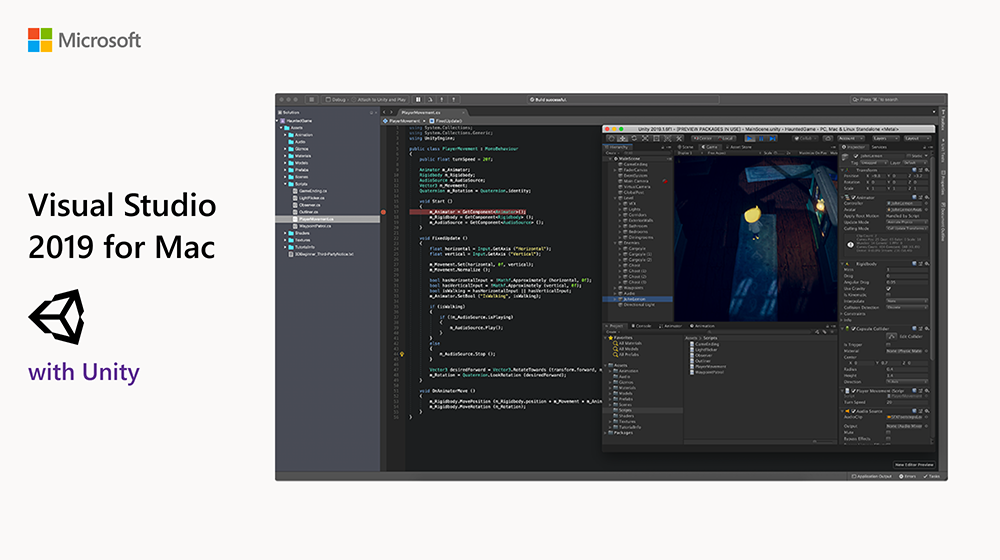Click the breakpoint marker beside the Start method
This screenshot has height=560, width=1000.
[383, 212]
